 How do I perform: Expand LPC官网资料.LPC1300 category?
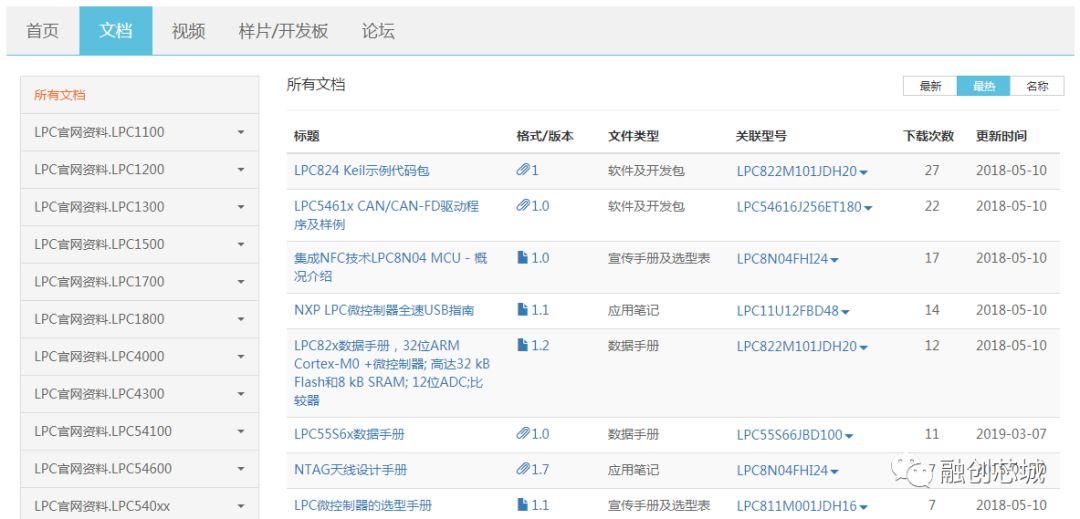click(140, 206)
